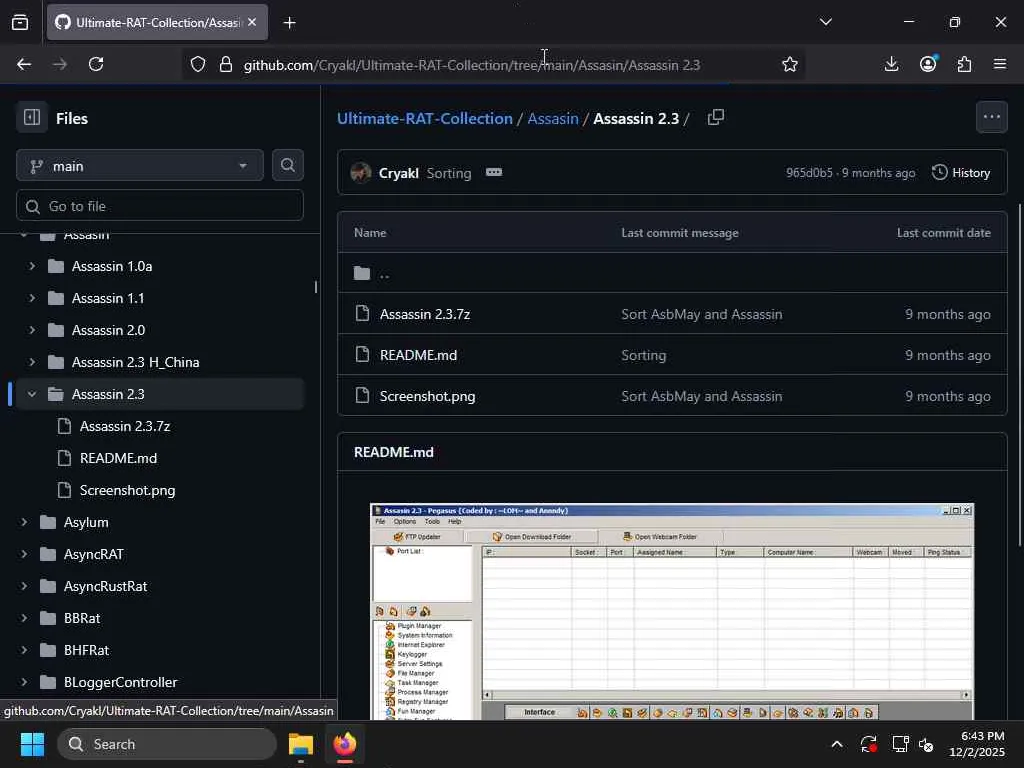Go back to the previous page
Viewport: 1024px width, 768px height.
tap(24, 64)
